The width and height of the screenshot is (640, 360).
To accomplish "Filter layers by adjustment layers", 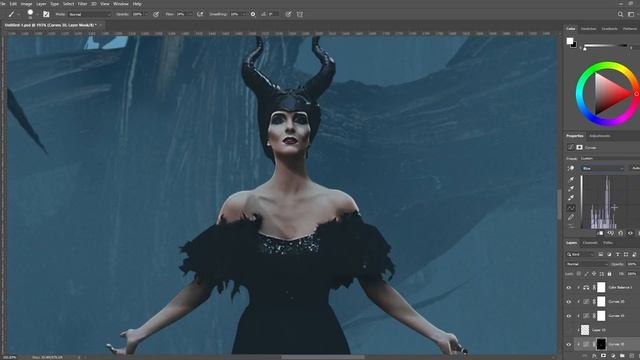I will [609, 254].
